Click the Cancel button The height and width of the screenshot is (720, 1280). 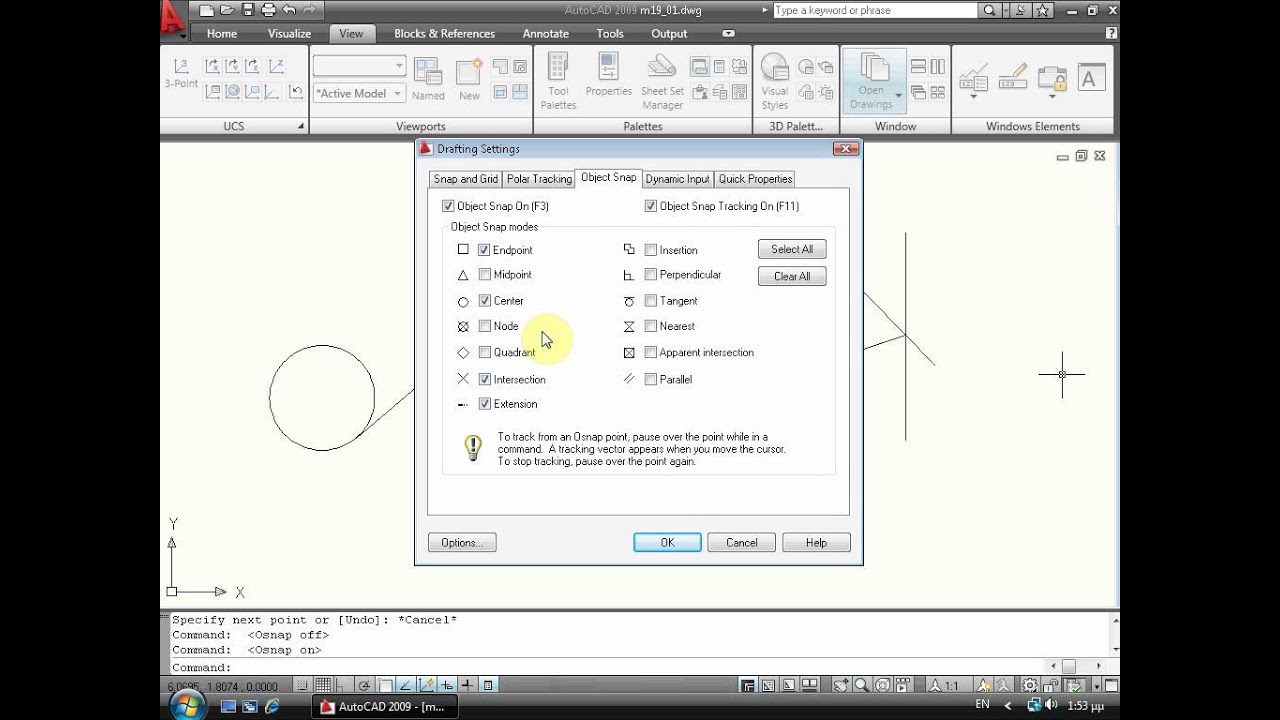tap(741, 542)
